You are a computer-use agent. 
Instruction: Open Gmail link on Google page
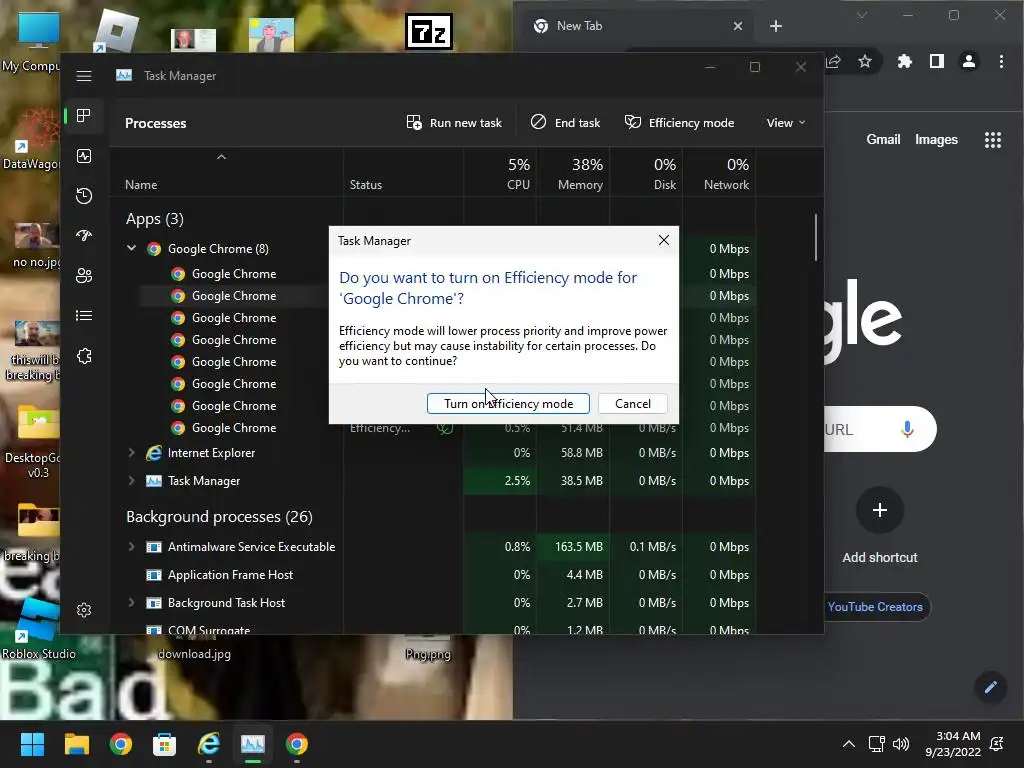pos(883,139)
